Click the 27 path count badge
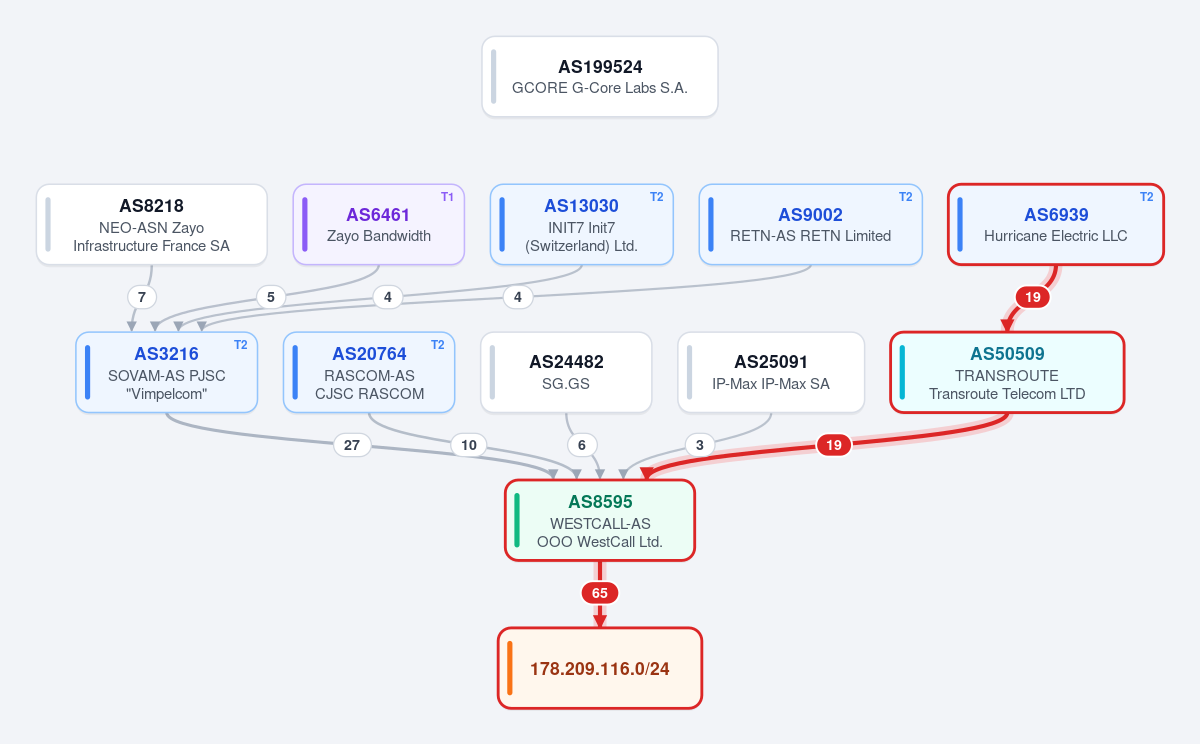The image size is (1200, 744). point(352,445)
